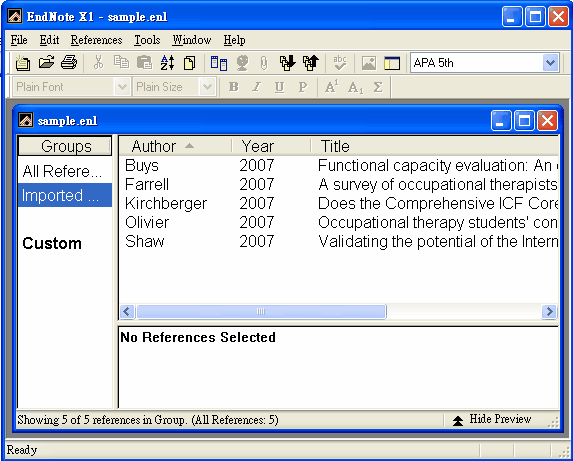Open the Tools menu
This screenshot has height=461, width=573.
click(x=147, y=40)
